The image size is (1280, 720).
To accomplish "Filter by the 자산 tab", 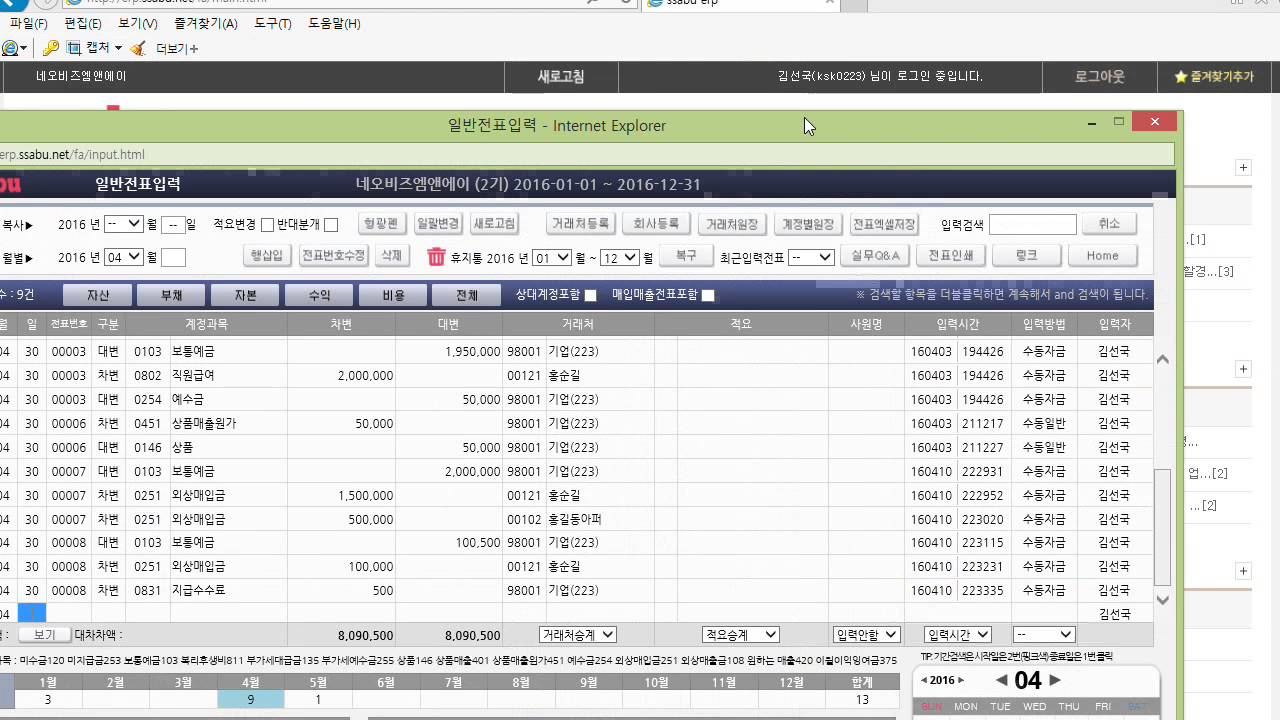I will (x=98, y=295).
